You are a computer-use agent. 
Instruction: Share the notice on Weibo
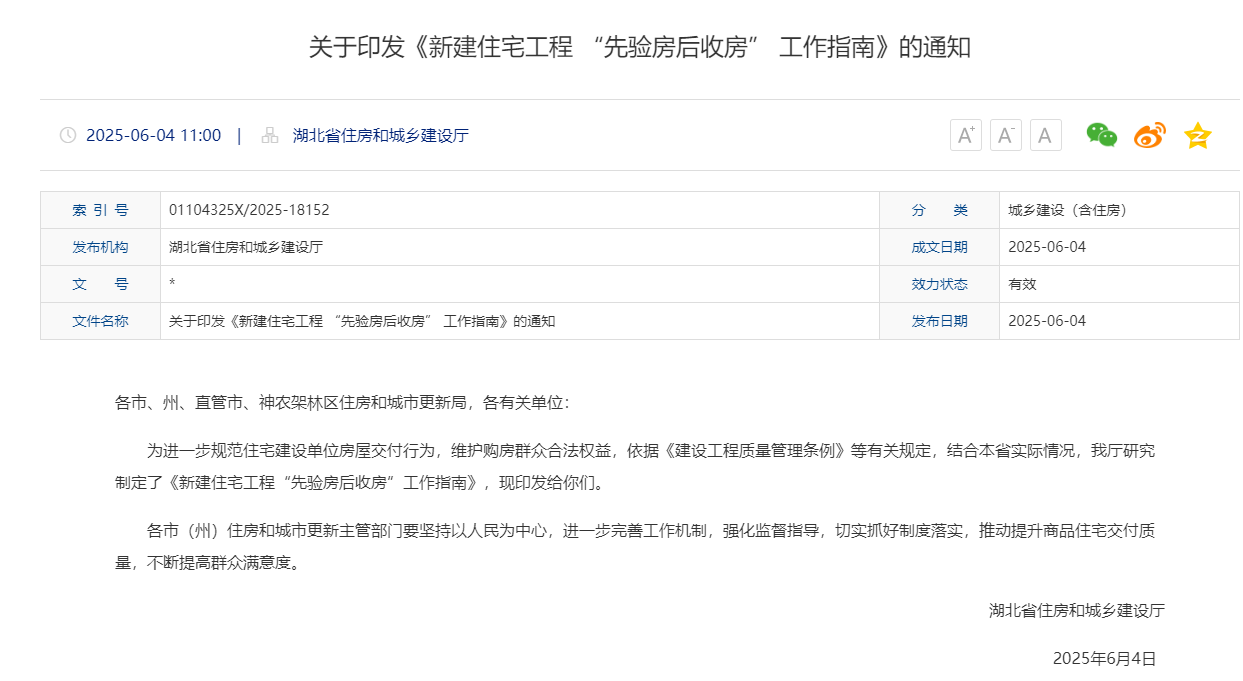(x=1149, y=135)
